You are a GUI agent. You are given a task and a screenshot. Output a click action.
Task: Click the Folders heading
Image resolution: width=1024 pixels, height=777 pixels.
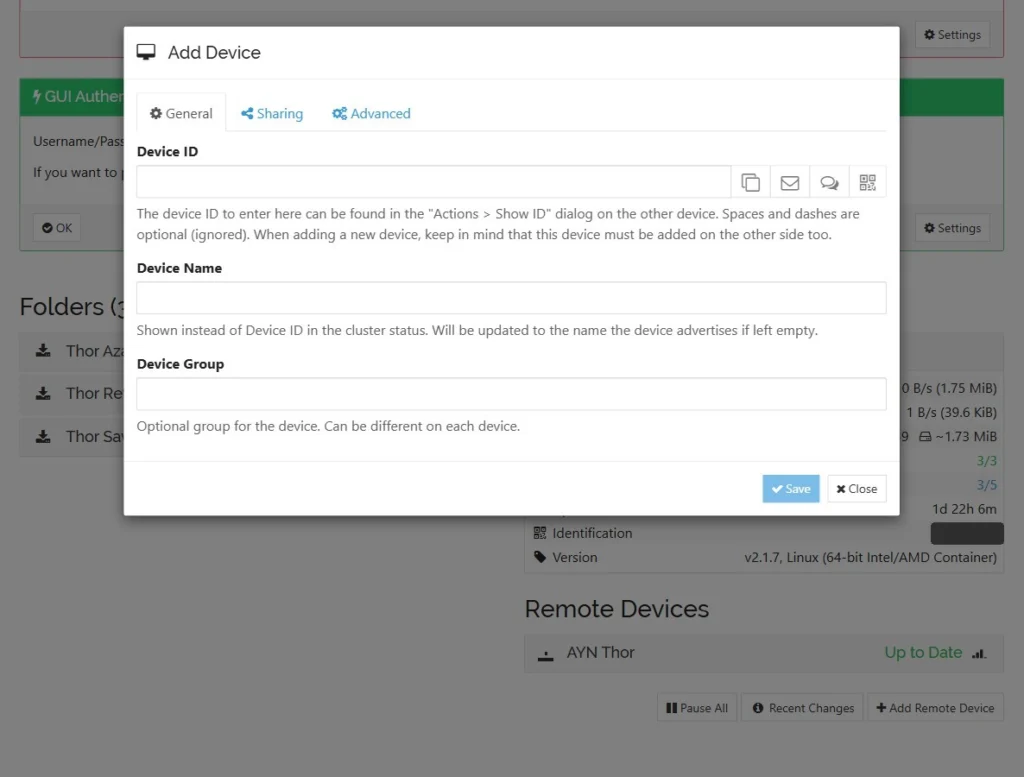point(72,307)
